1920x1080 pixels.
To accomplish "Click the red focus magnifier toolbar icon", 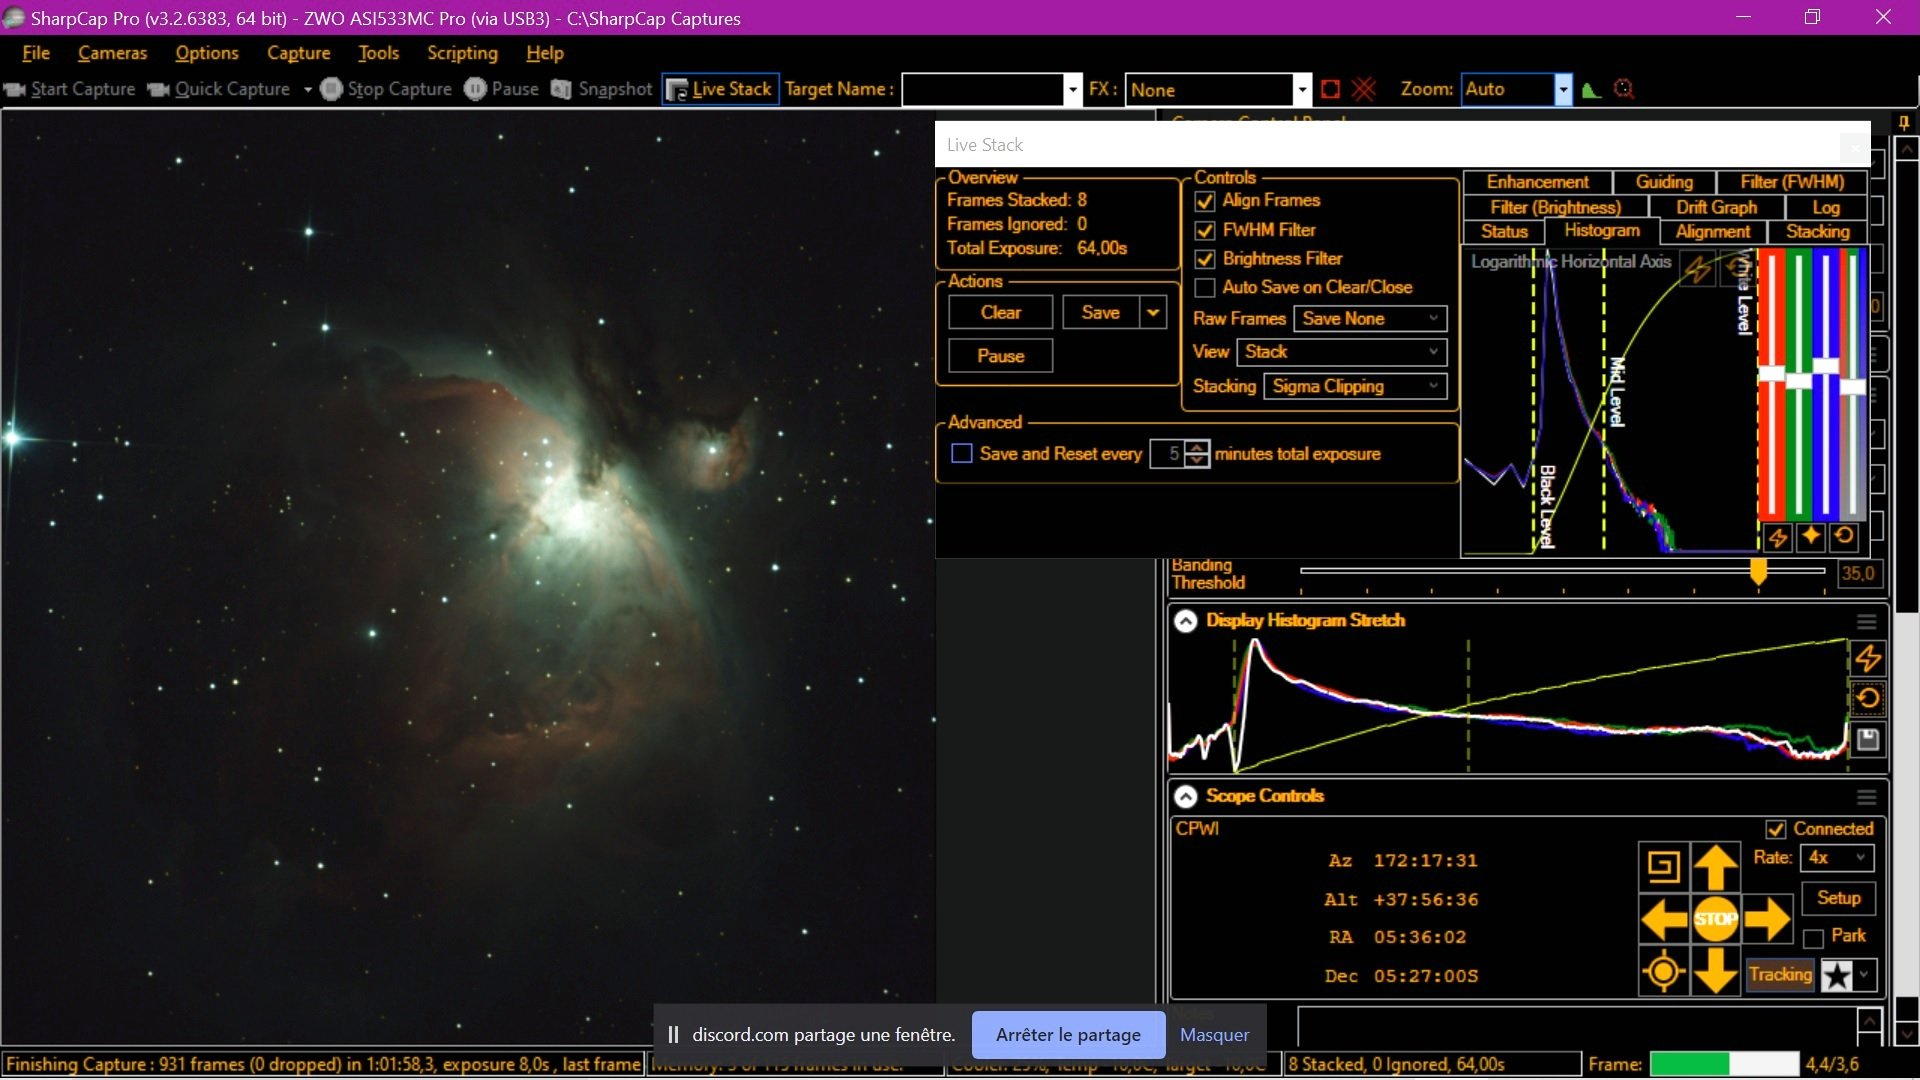I will coord(1624,89).
